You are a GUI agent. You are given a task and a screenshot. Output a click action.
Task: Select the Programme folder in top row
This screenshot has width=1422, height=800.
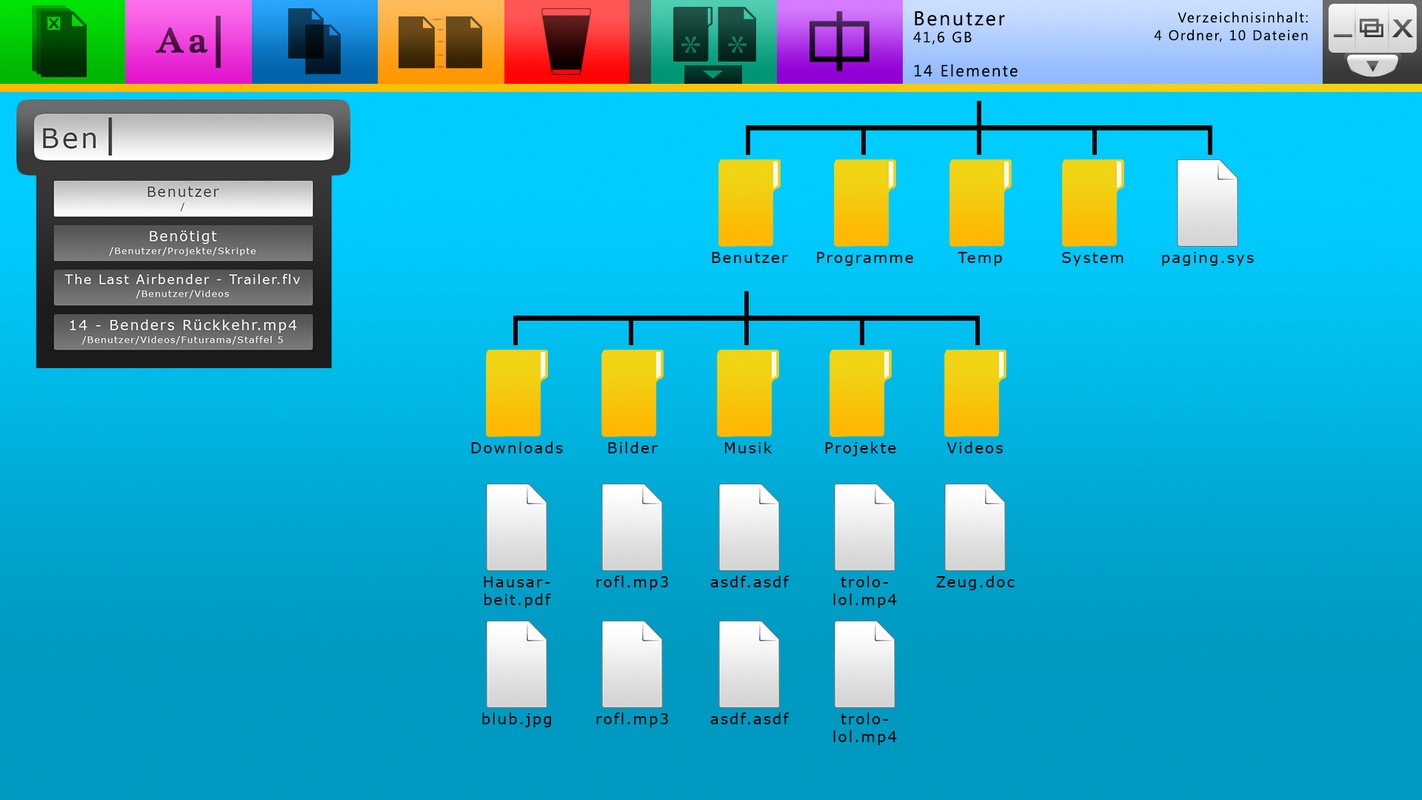click(864, 204)
